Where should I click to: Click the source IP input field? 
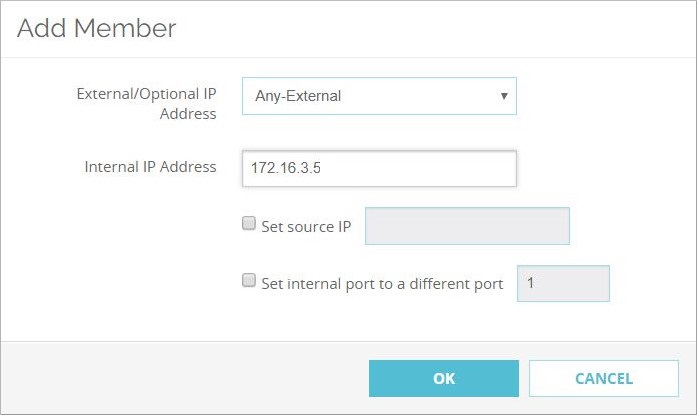point(467,226)
